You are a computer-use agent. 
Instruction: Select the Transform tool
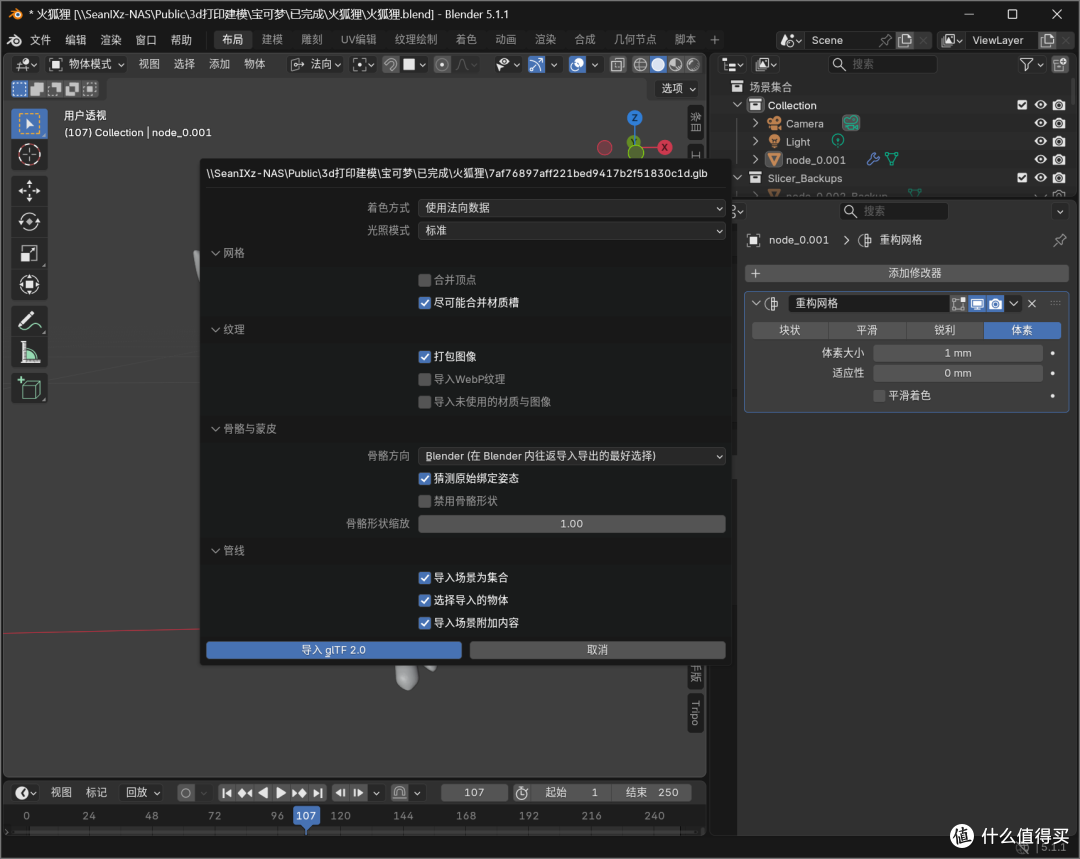pos(29,284)
